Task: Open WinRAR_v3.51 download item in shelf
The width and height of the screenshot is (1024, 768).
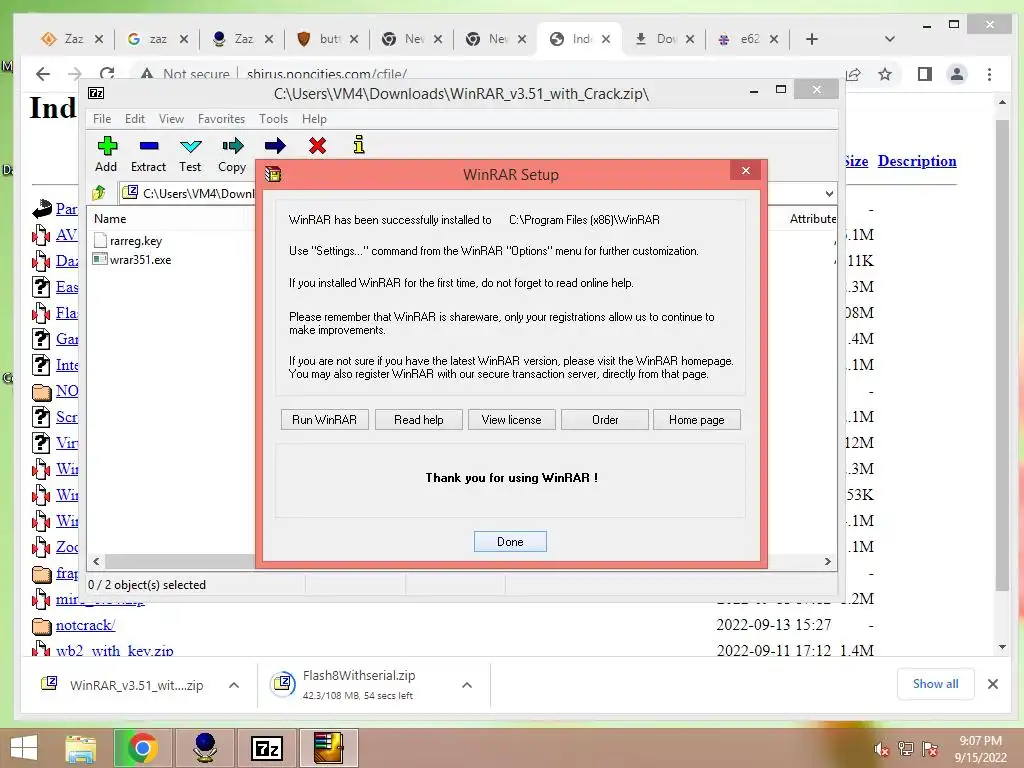Action: pyautogui.click(x=124, y=685)
